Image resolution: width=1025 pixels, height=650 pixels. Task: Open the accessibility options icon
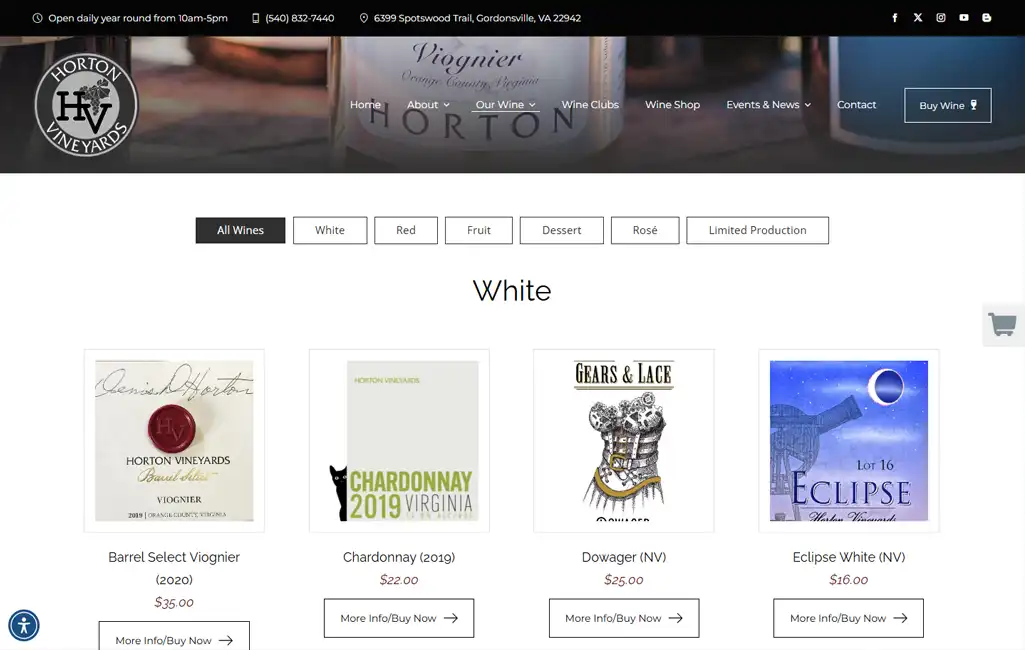[x=24, y=625]
